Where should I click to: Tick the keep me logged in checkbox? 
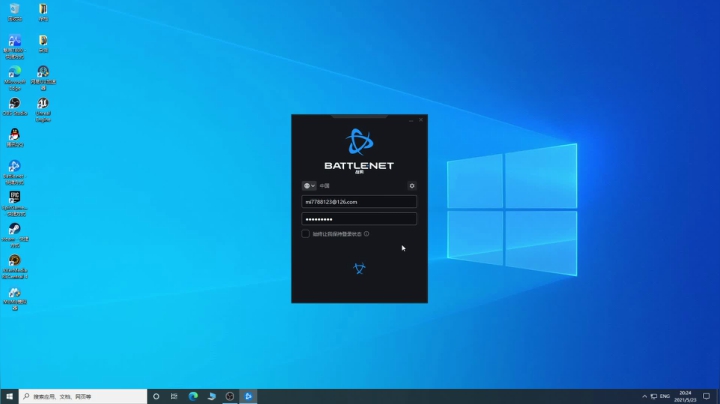tap(305, 234)
